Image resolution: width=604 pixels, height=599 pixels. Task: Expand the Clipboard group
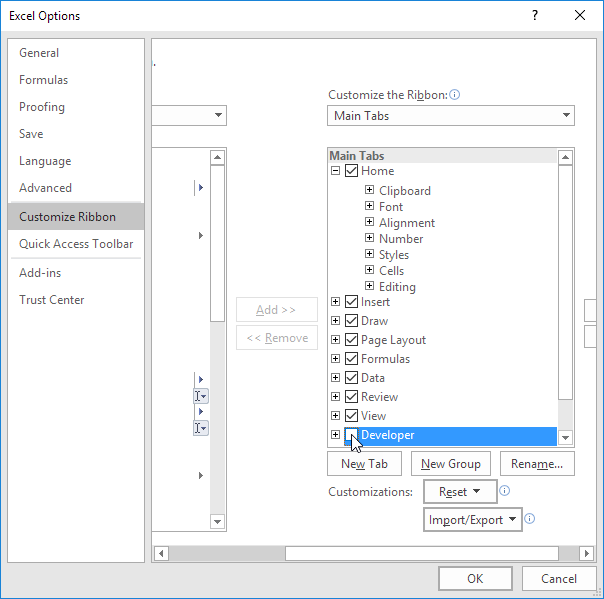tap(369, 190)
